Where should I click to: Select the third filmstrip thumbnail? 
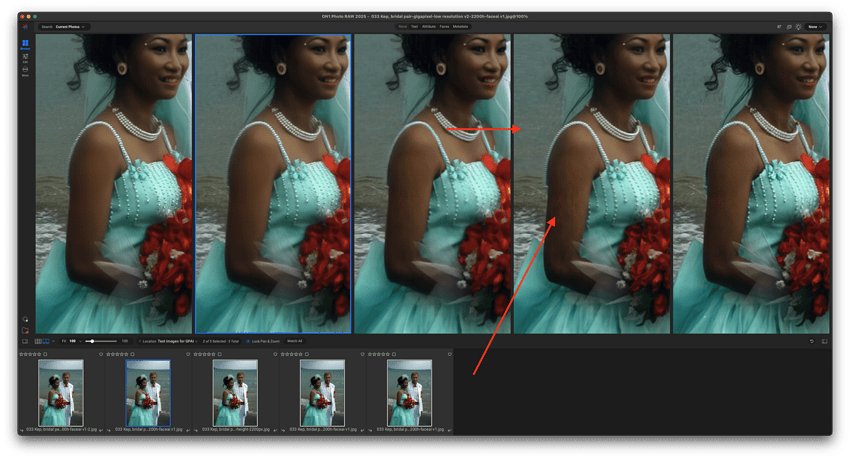coord(235,393)
